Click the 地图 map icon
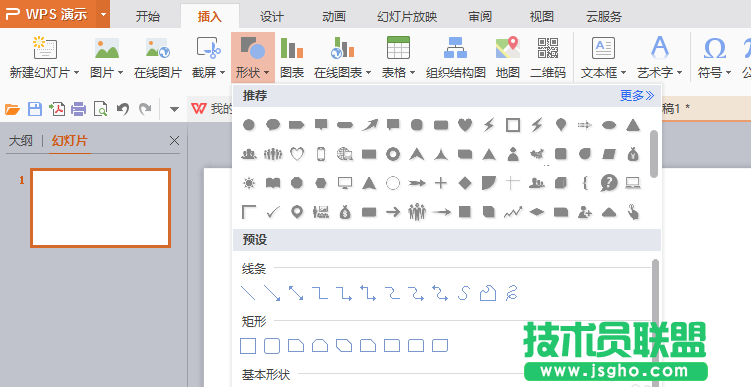Viewport: 751px width, 387px height. (x=508, y=48)
